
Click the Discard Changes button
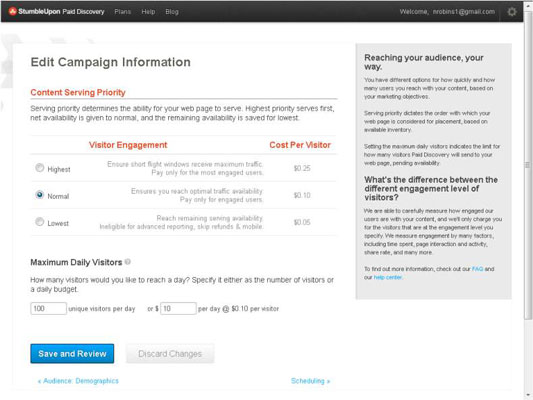pos(170,354)
